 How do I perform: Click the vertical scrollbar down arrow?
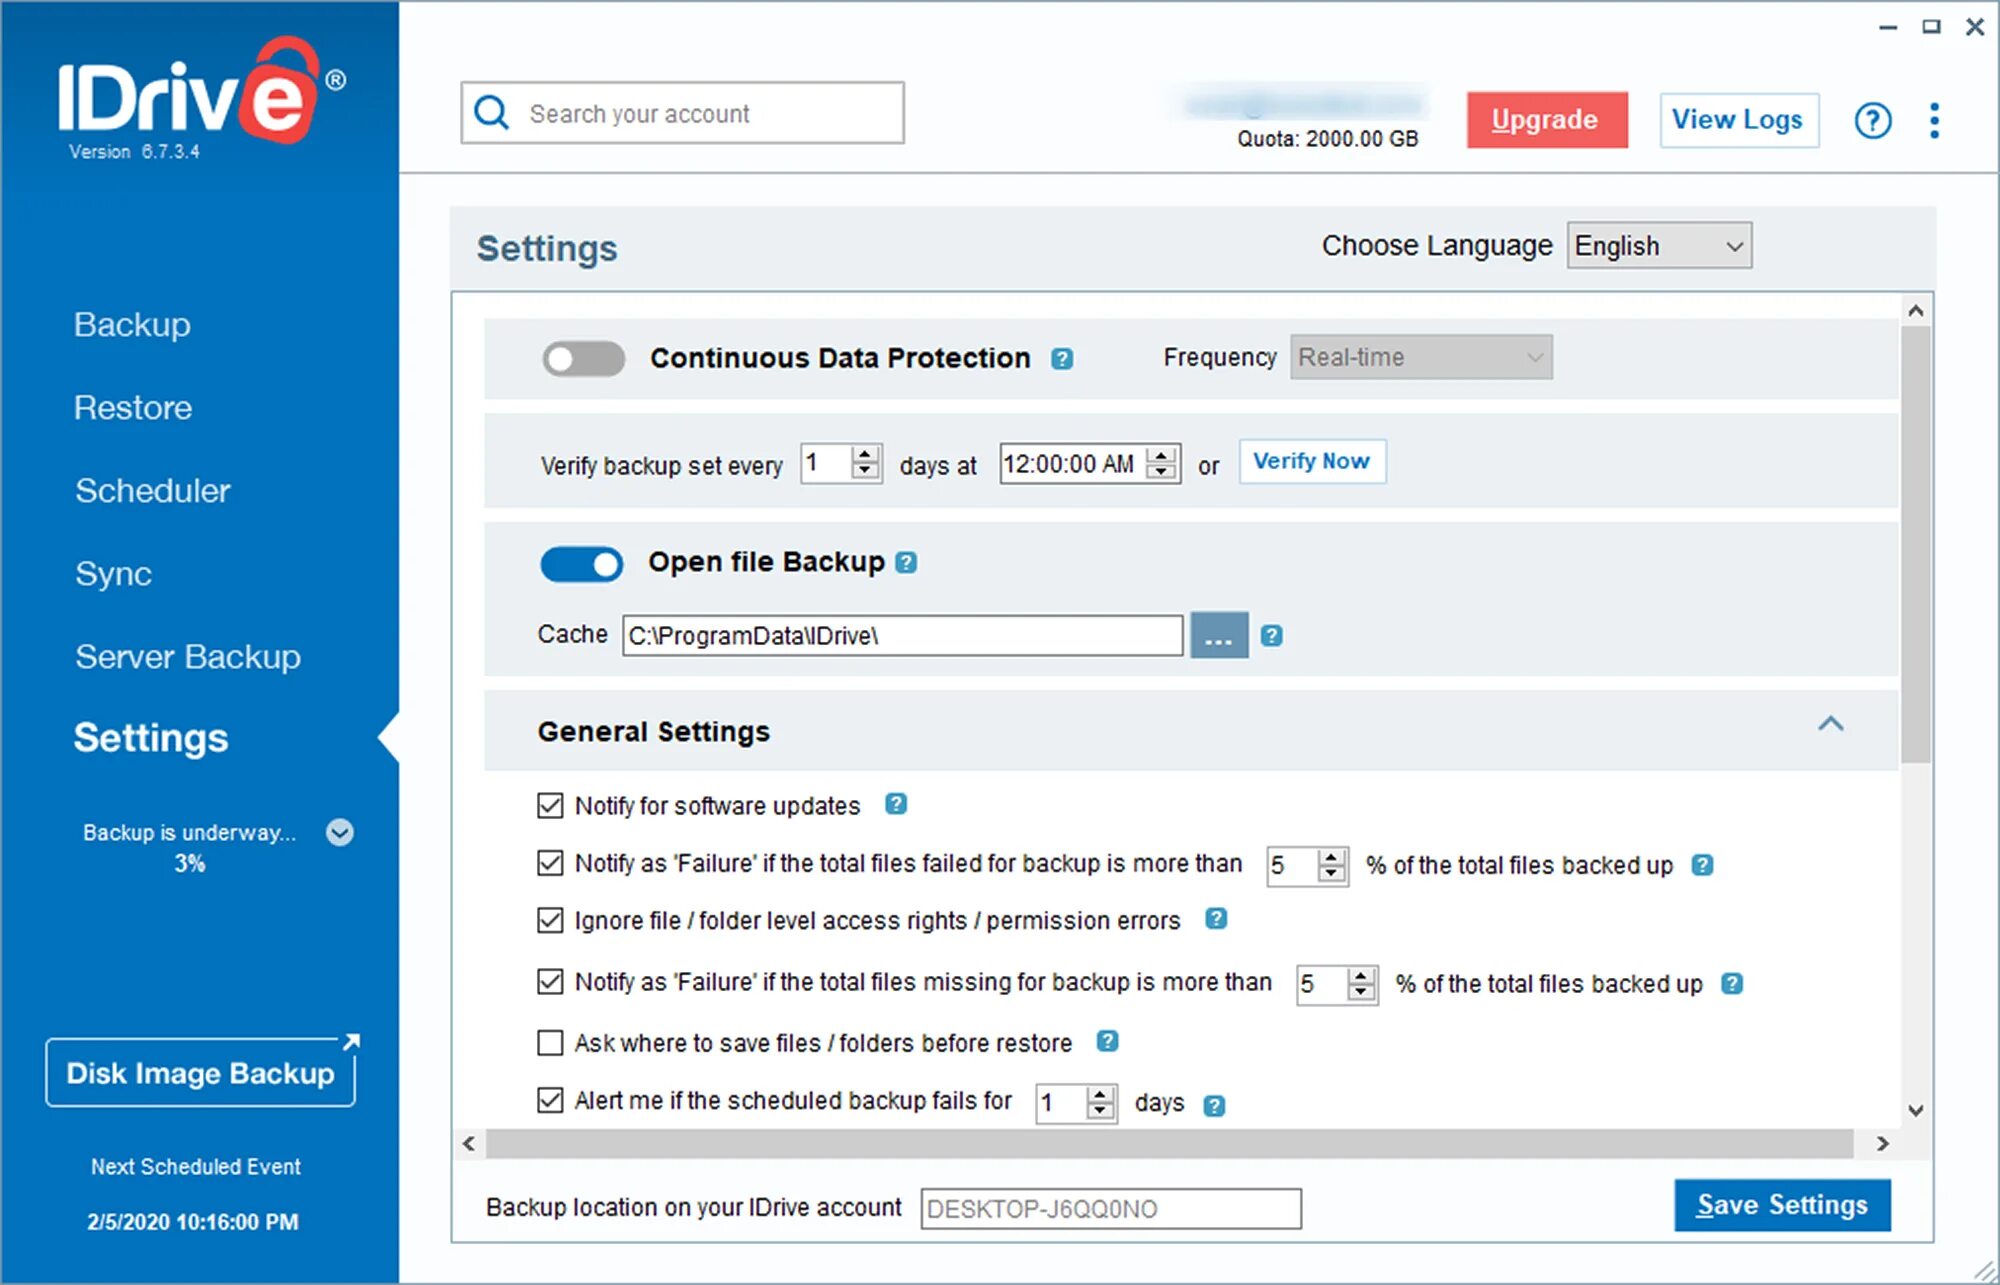(x=1915, y=1111)
